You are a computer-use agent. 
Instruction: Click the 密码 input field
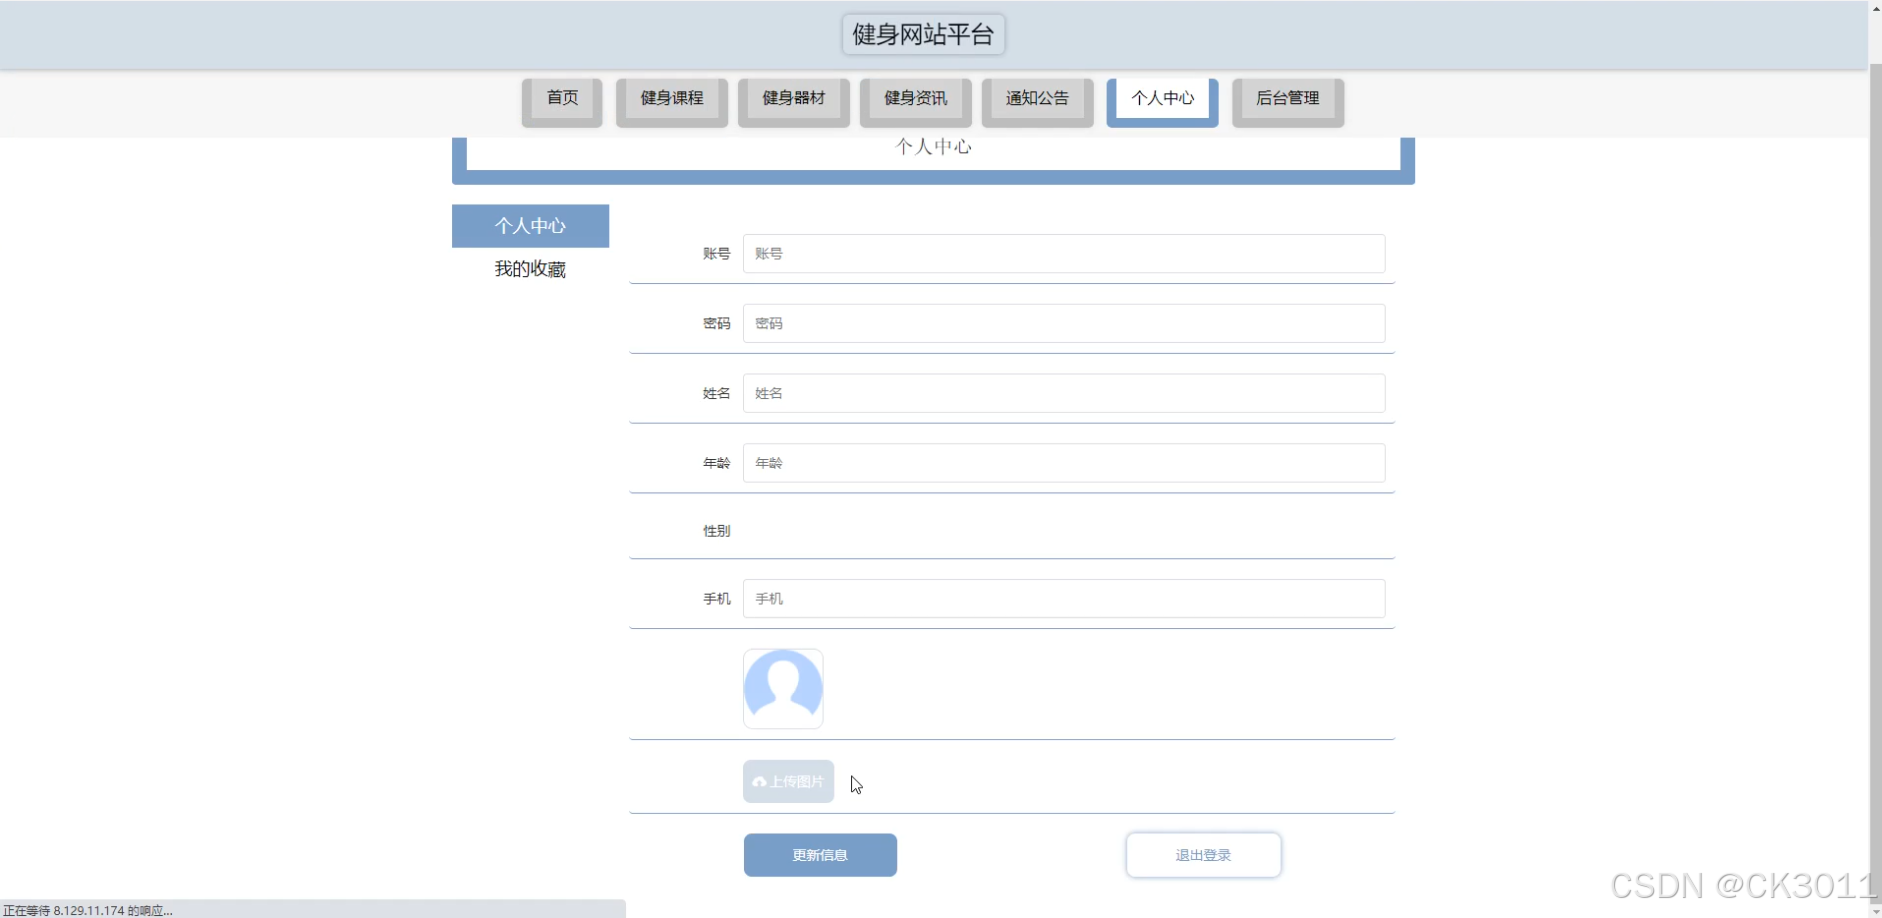click(1063, 323)
